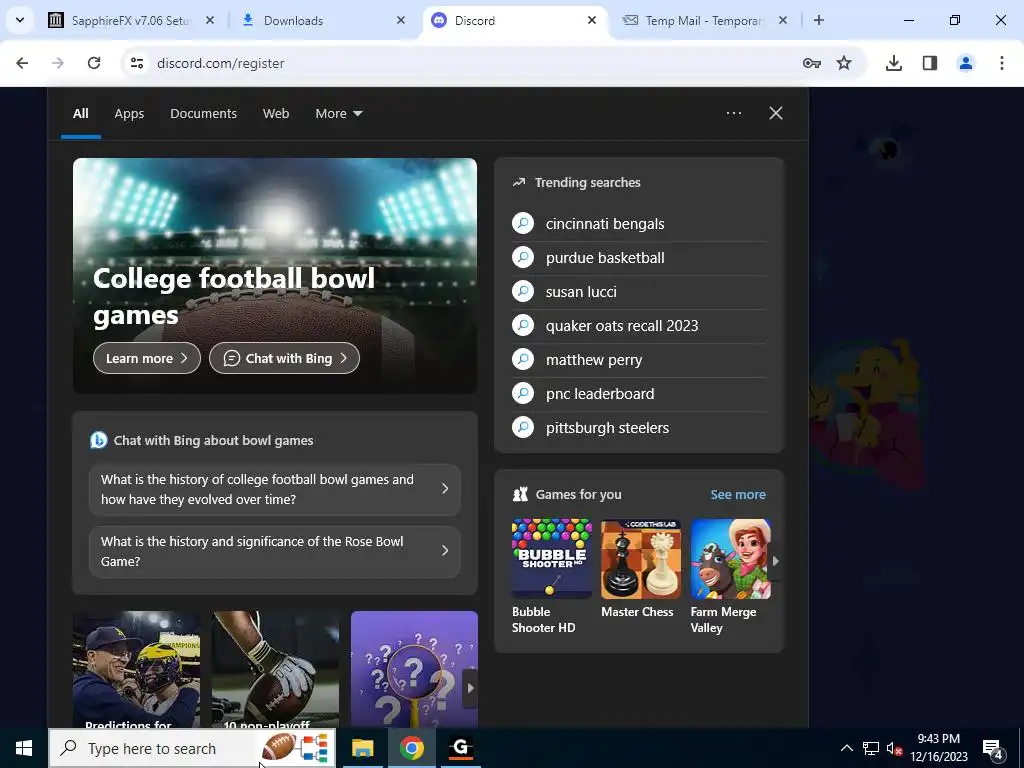Click the muted volume tray icon
Screen dimensions: 1024x768
pos(894,748)
